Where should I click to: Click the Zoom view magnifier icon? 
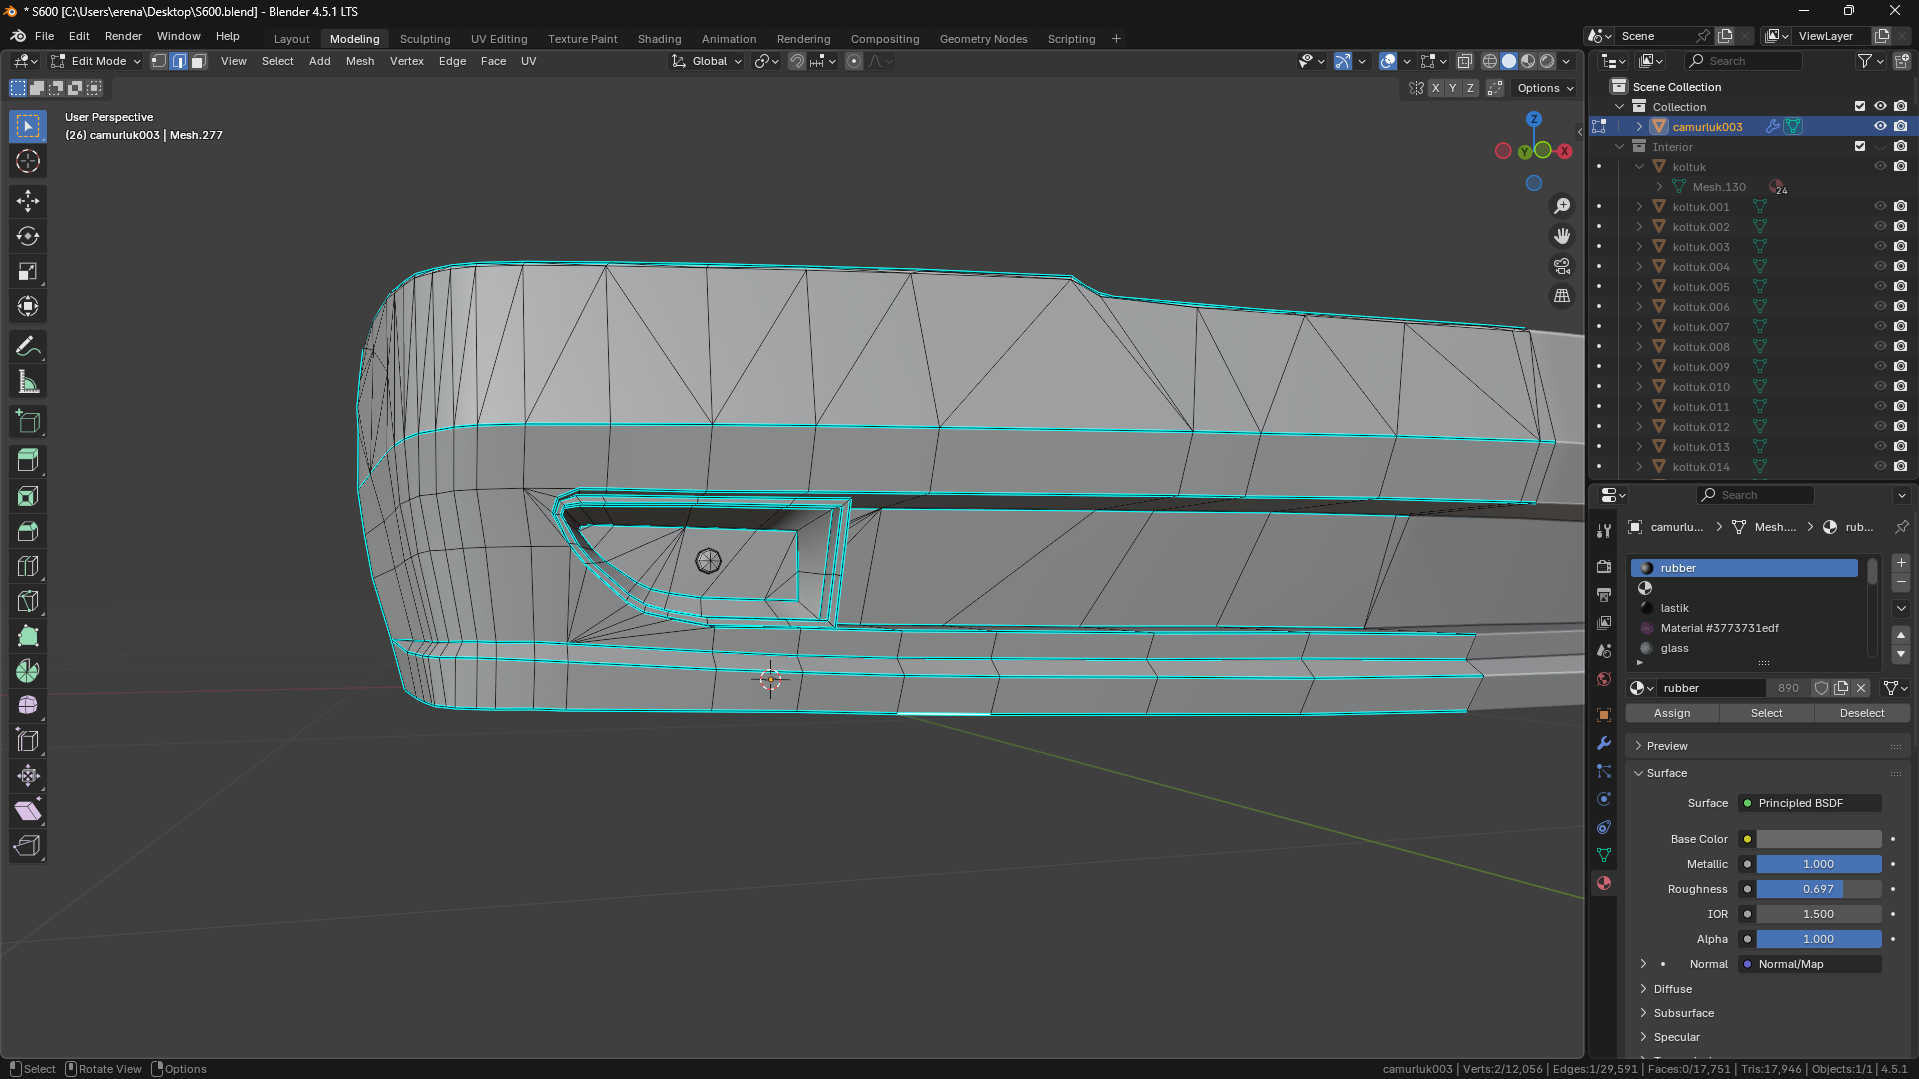coord(1561,206)
